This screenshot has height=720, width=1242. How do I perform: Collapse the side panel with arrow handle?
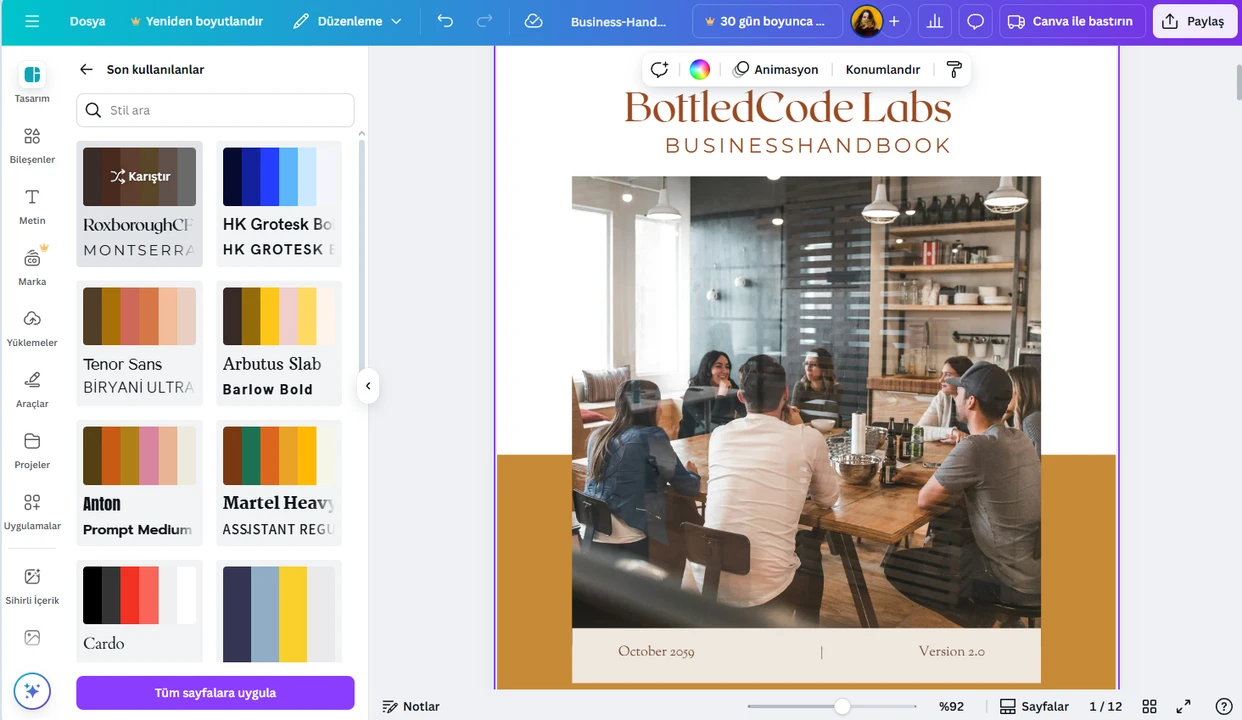368,386
